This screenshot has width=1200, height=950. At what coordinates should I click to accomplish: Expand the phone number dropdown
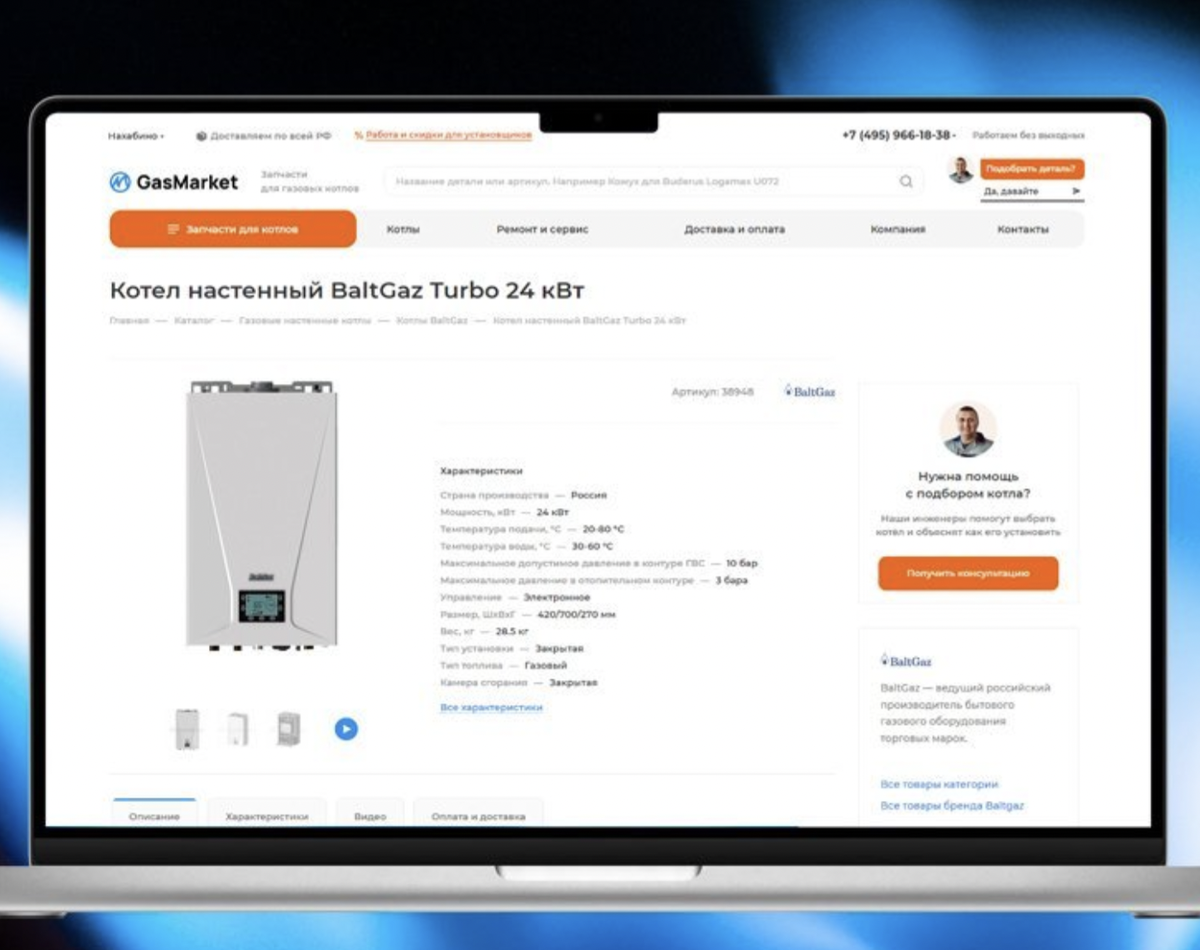pyautogui.click(x=899, y=135)
